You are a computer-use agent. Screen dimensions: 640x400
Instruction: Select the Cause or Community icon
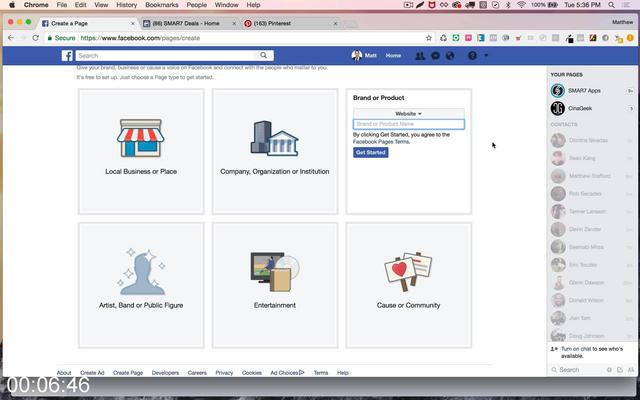[x=408, y=271]
